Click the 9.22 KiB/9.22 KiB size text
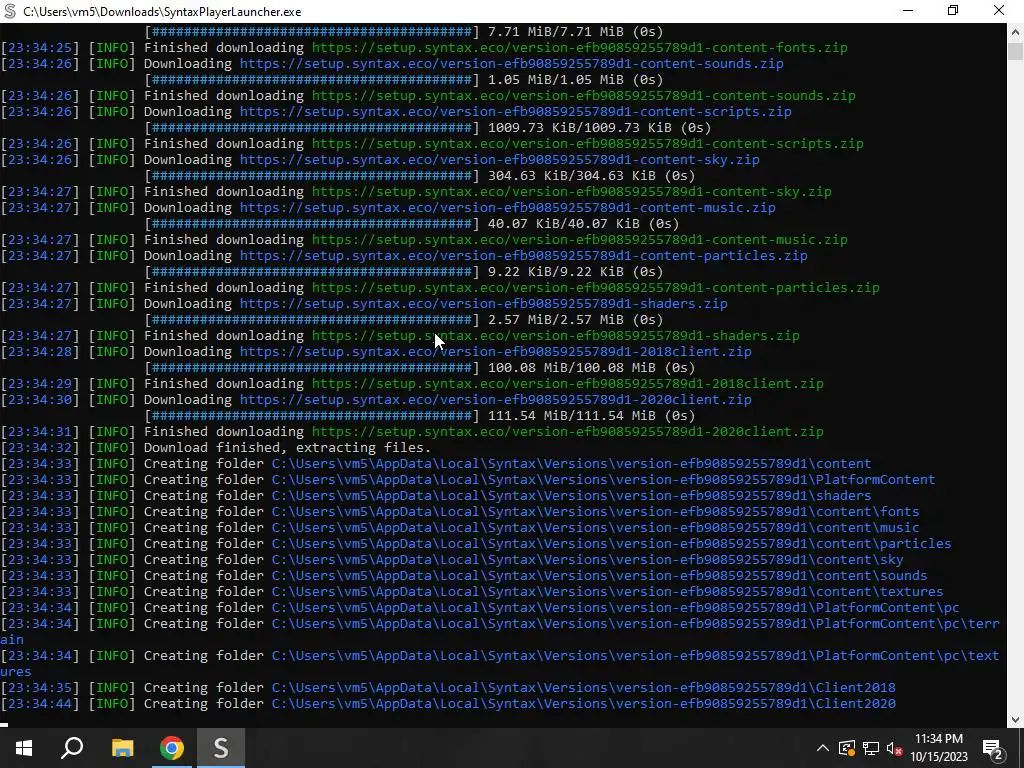Viewport: 1024px width, 768px height. click(554, 272)
